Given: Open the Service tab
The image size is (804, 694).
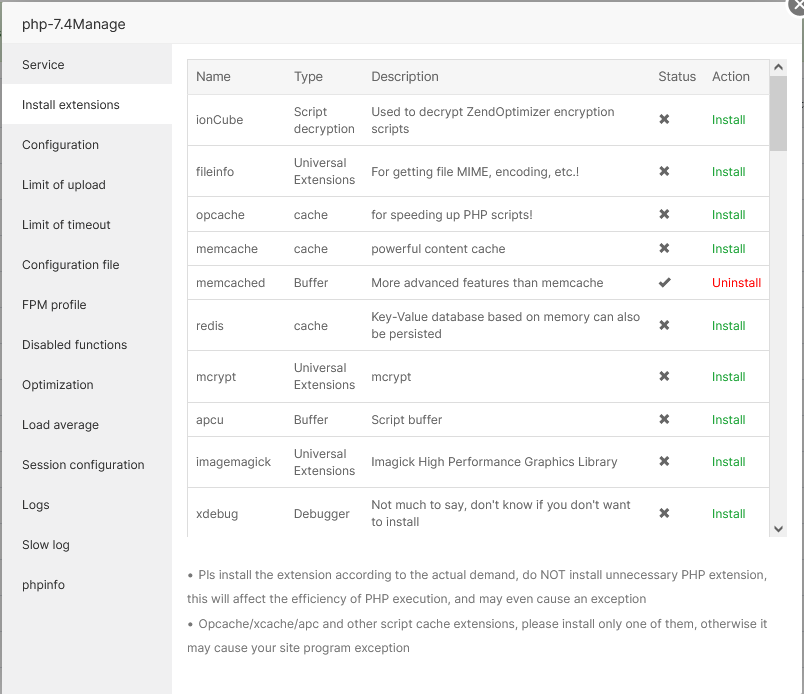Looking at the screenshot, I should (x=43, y=65).
